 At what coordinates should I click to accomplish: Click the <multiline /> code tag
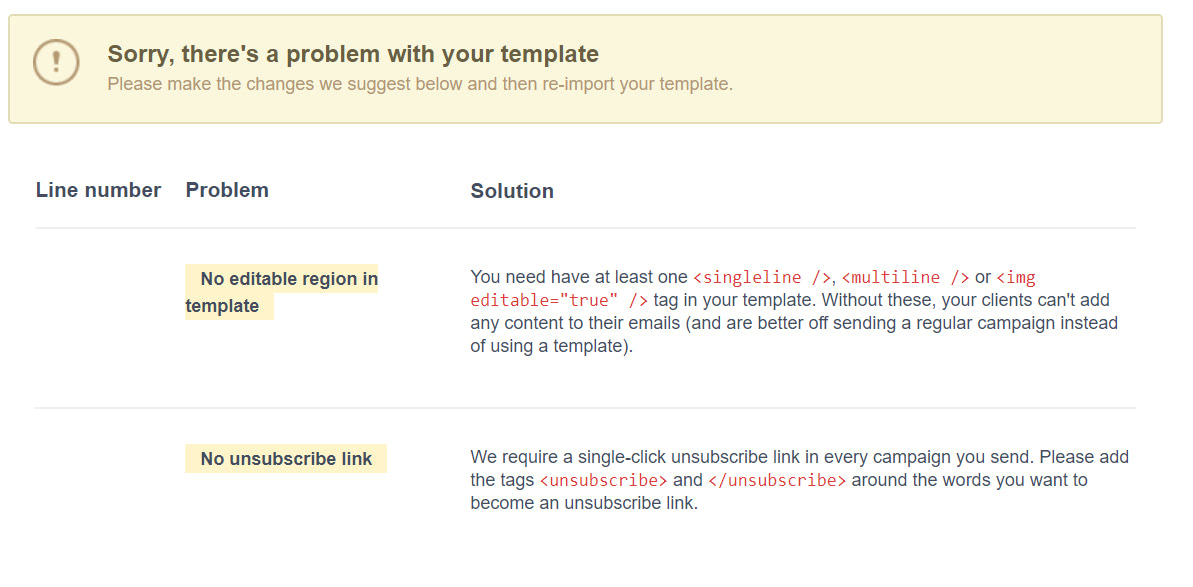[905, 277]
